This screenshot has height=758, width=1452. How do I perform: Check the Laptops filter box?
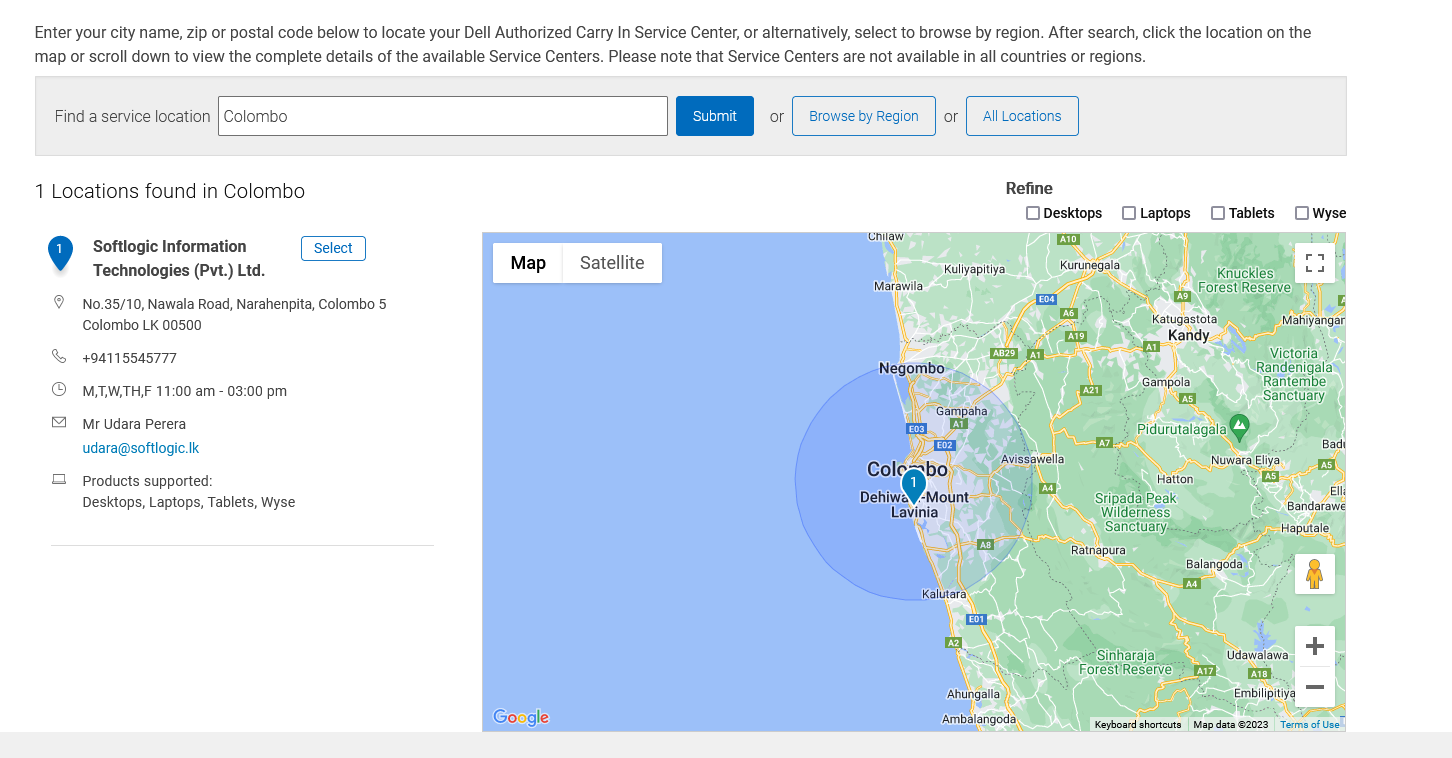[1129, 213]
